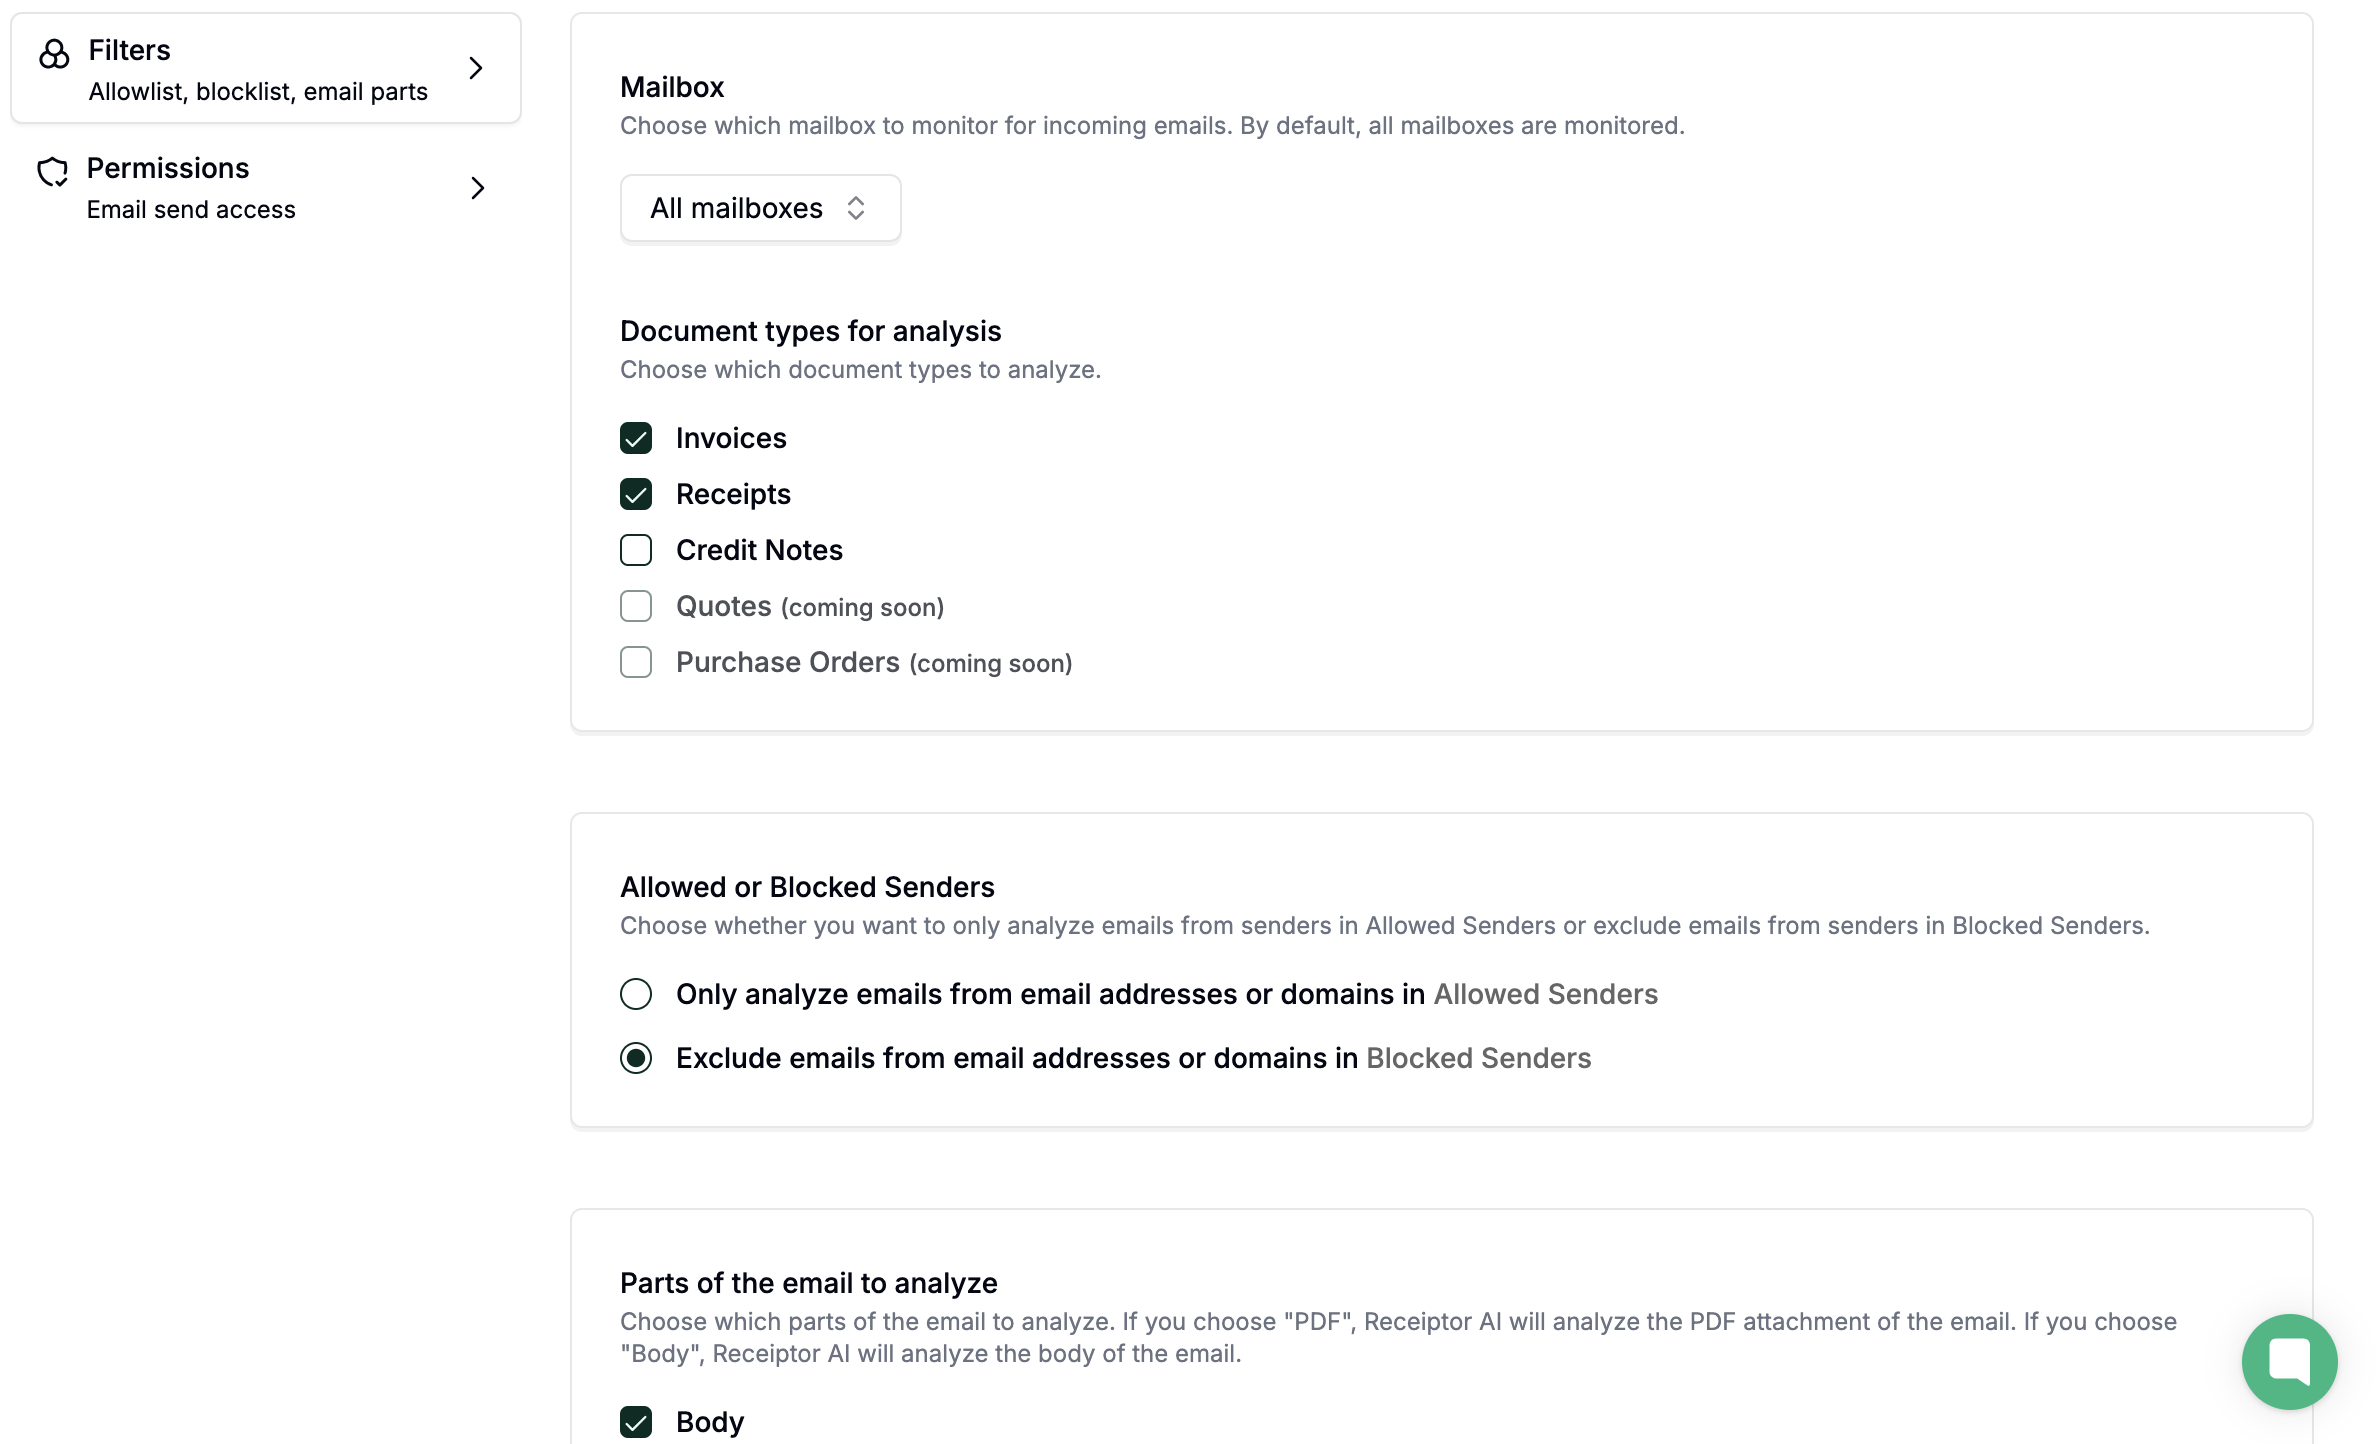Expand the Filters section chevron
The image size is (2378, 1444).
pyautogui.click(x=476, y=68)
